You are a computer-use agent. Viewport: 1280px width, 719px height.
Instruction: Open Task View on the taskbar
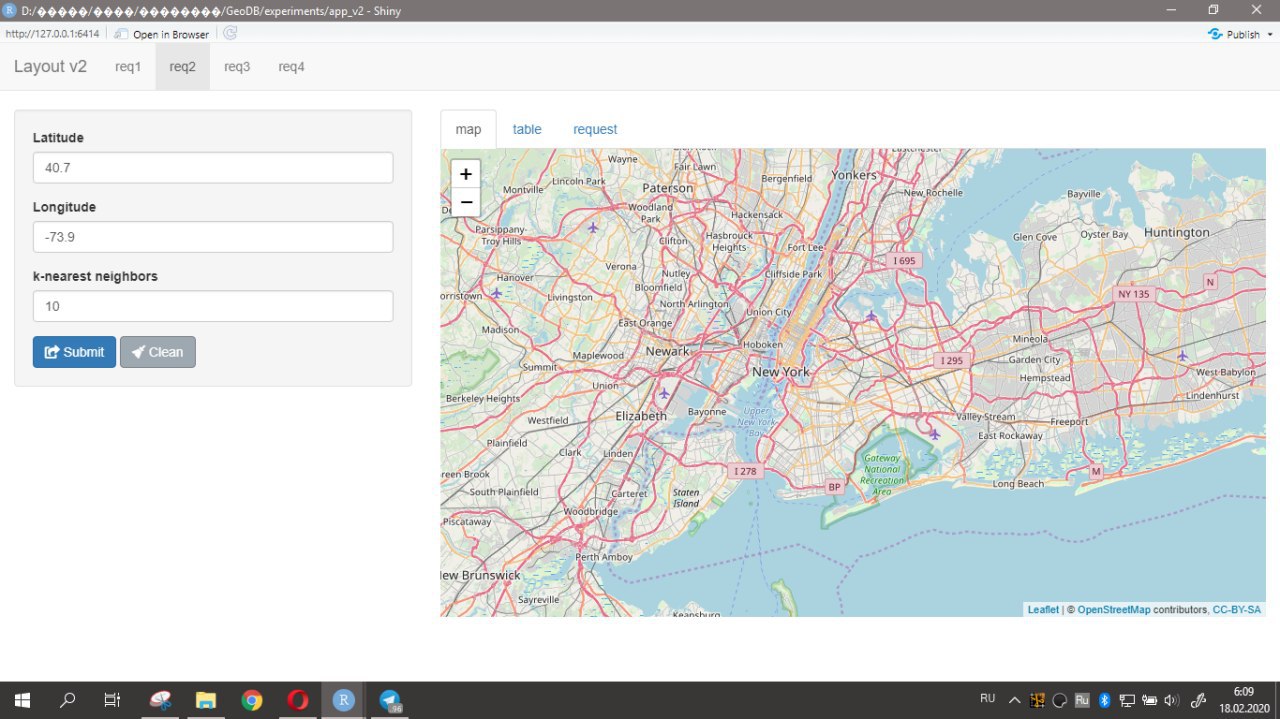[112, 700]
